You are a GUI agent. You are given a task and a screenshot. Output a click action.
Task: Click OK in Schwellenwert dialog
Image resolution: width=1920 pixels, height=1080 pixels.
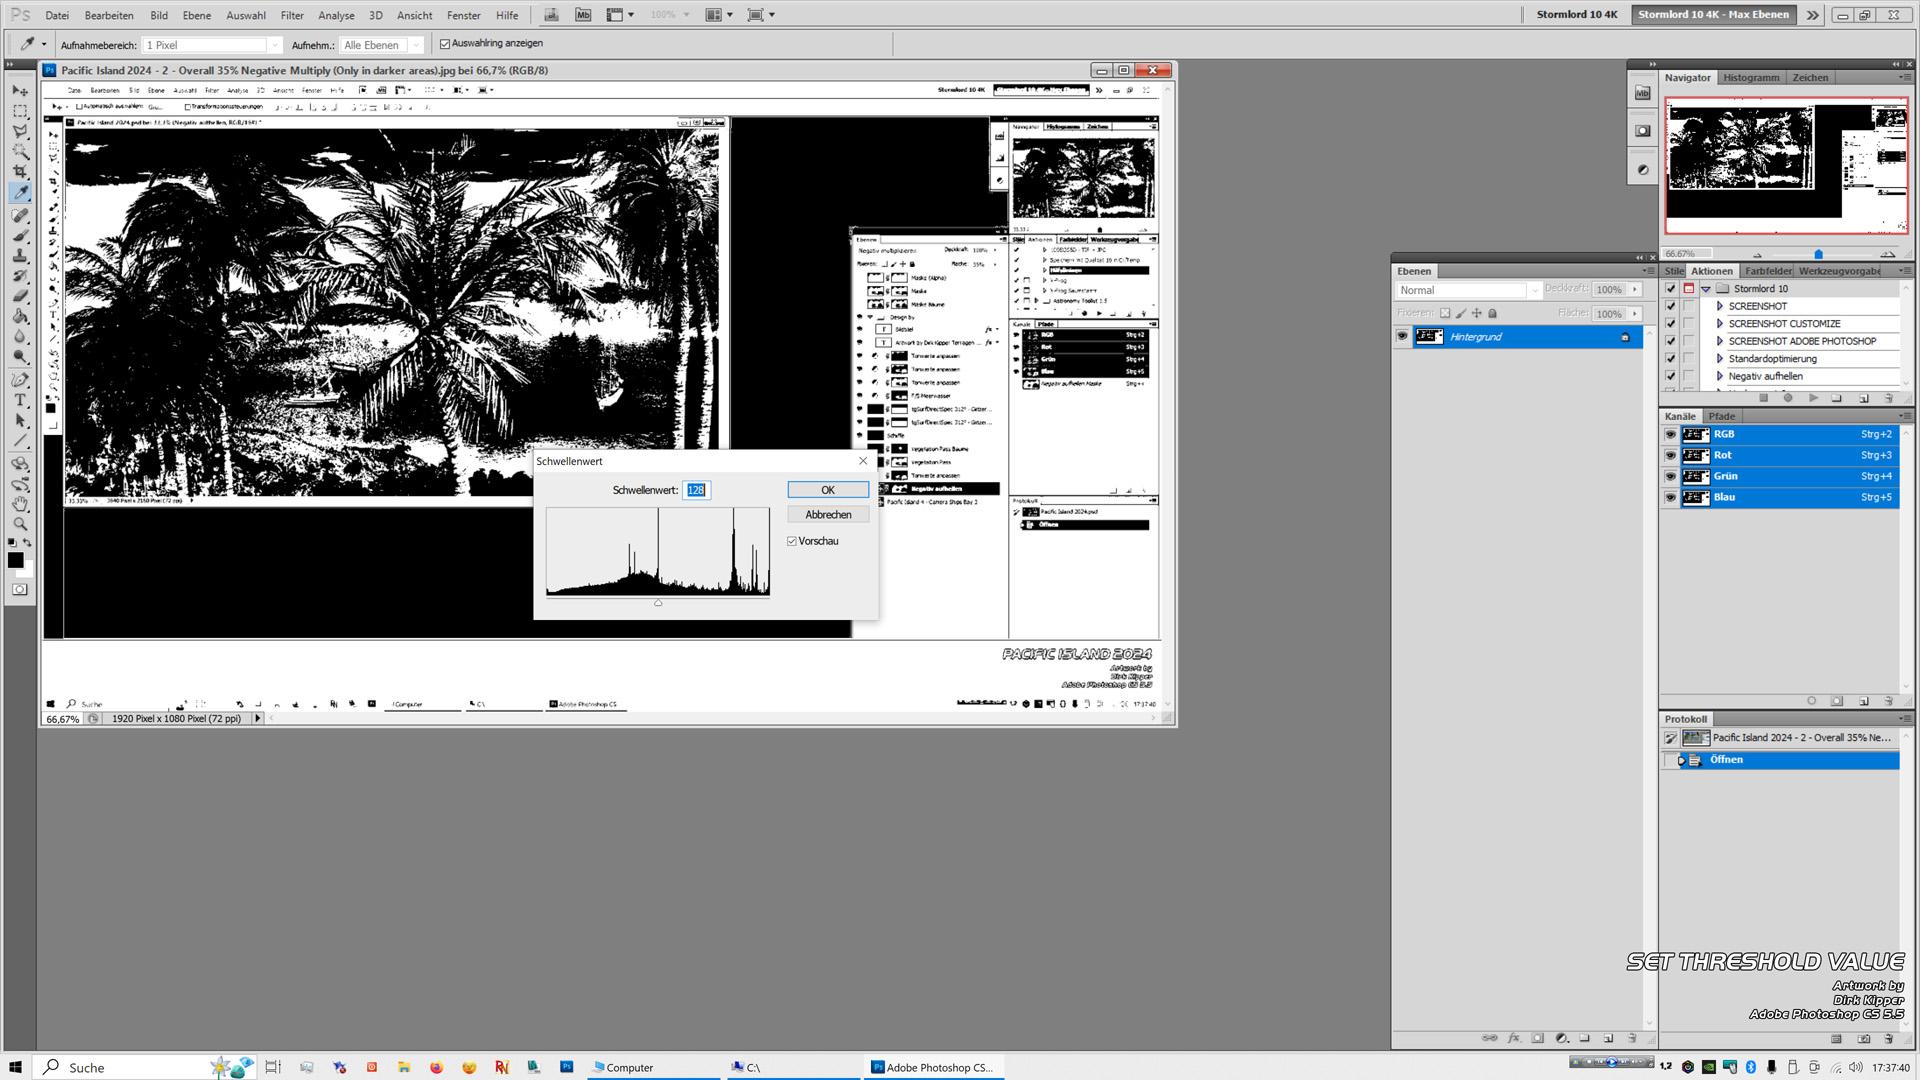pyautogui.click(x=827, y=489)
